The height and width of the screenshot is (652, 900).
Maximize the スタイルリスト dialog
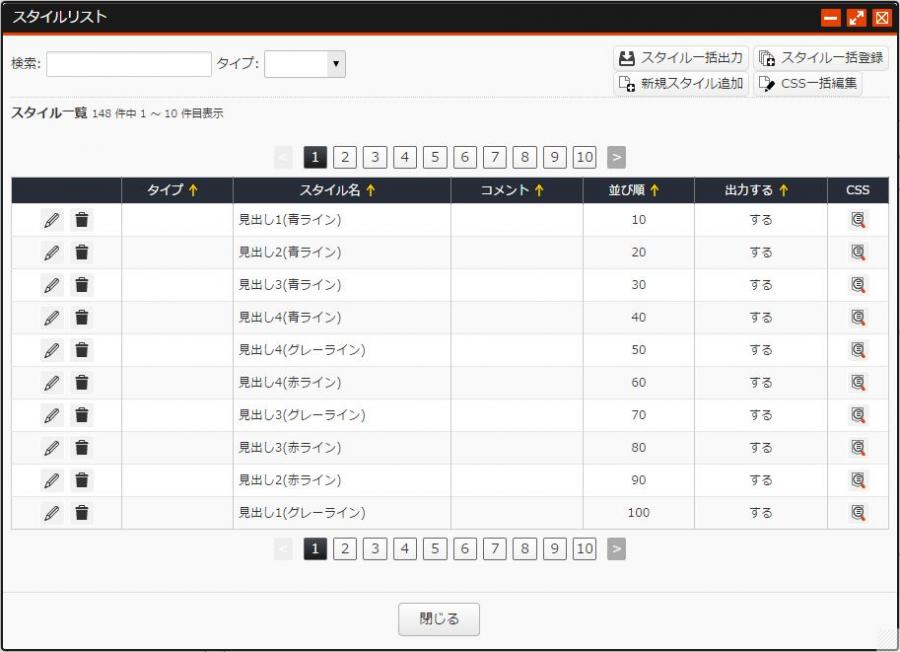pos(856,18)
